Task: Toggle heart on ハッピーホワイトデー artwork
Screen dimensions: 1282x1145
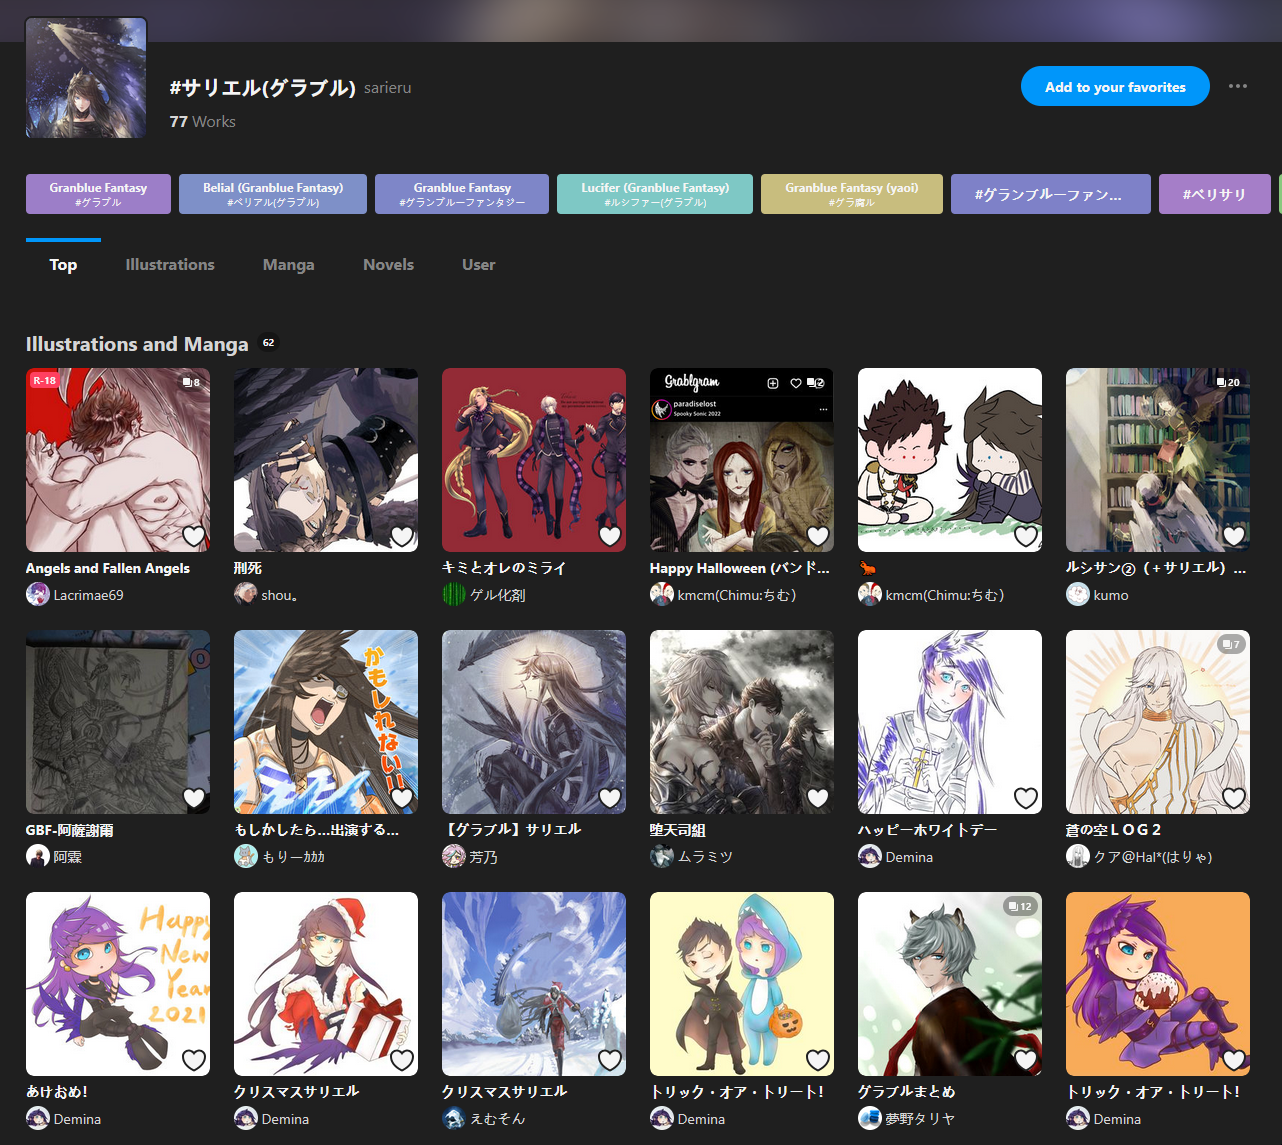Action: pos(1026,798)
